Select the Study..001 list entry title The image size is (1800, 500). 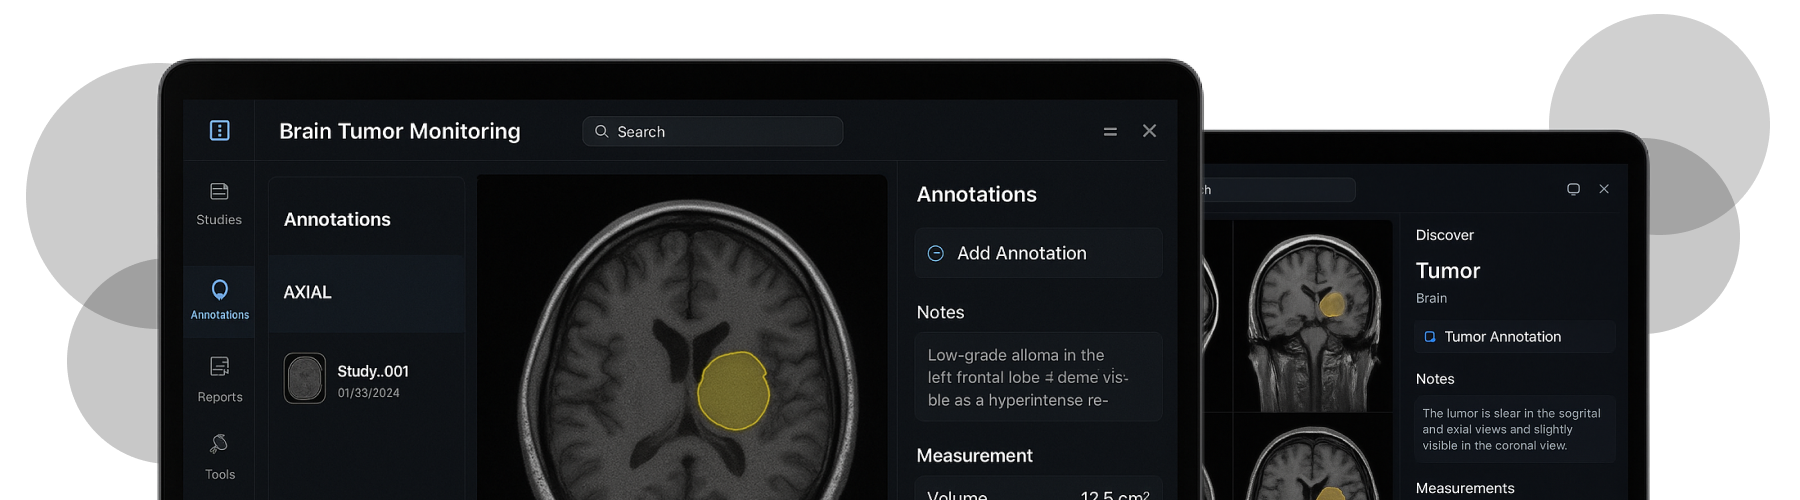click(373, 371)
